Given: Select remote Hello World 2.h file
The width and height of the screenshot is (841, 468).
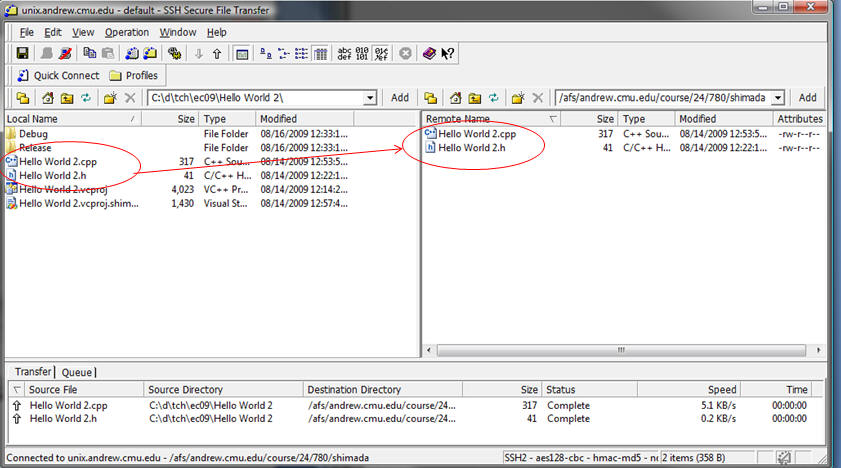Looking at the screenshot, I should click(466, 147).
